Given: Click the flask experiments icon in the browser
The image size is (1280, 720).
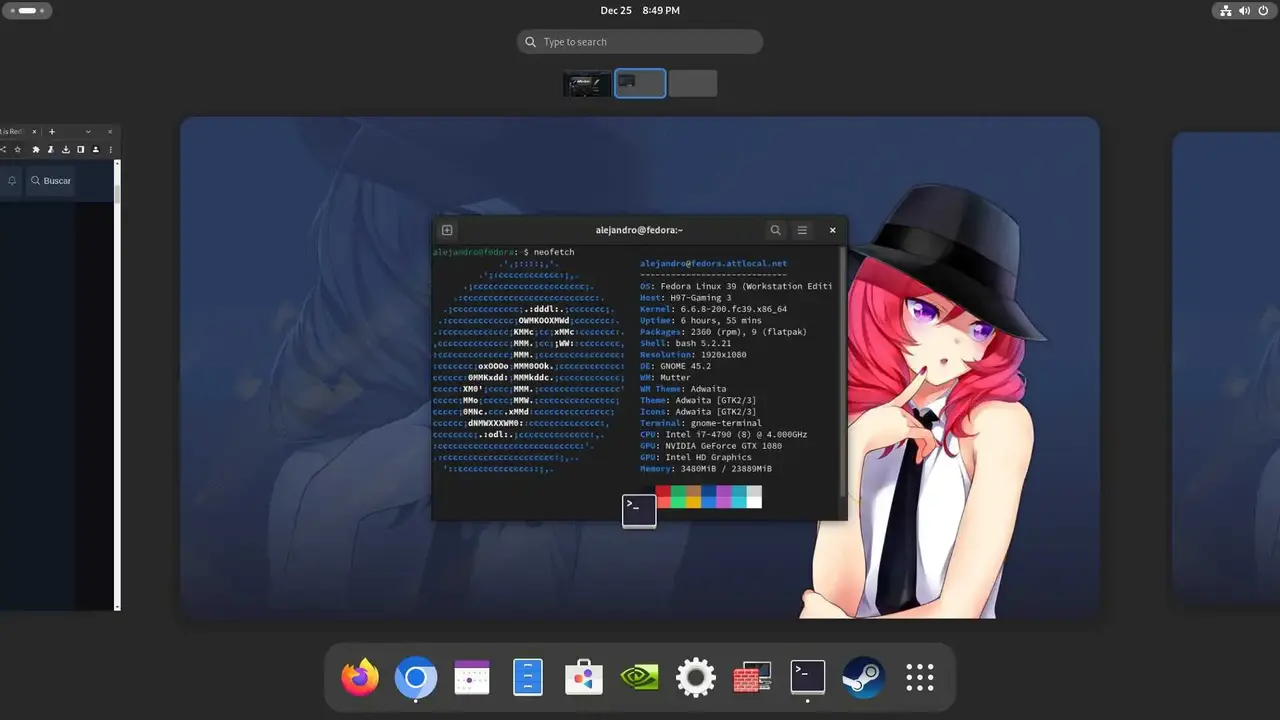Looking at the screenshot, I should (51, 149).
